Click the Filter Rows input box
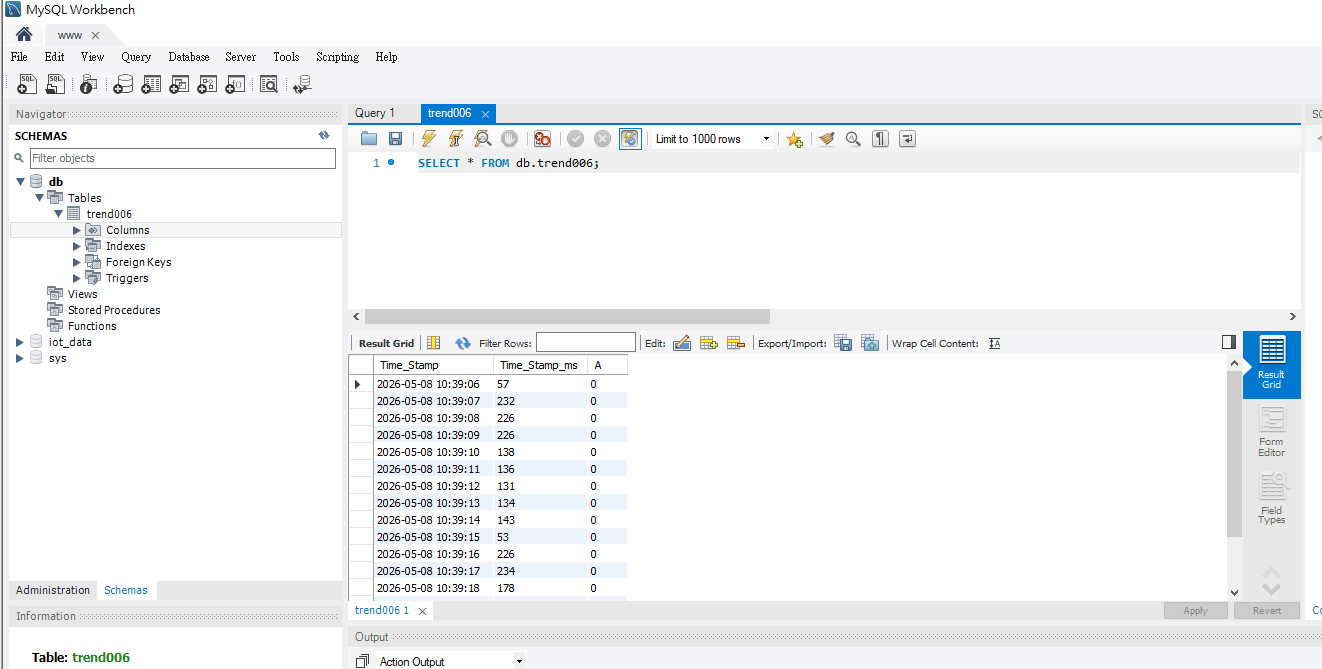Screen dimensions: 1322x669 [585, 343]
